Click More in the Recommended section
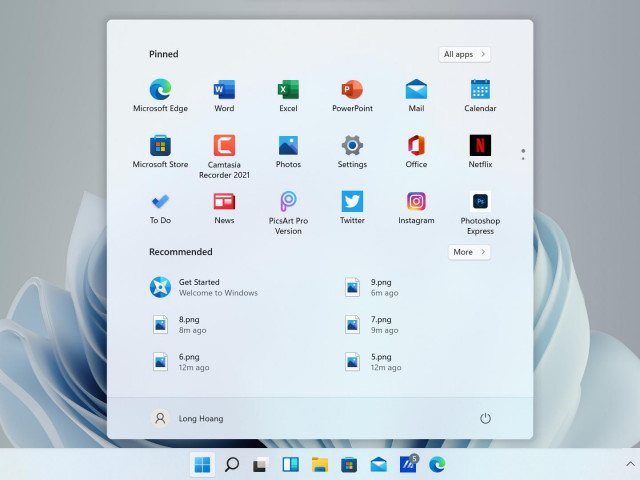 tap(469, 252)
